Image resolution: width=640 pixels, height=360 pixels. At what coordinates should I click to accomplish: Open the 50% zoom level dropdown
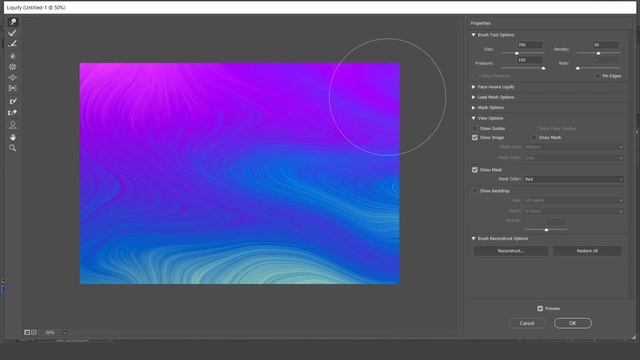pyautogui.click(x=65, y=333)
